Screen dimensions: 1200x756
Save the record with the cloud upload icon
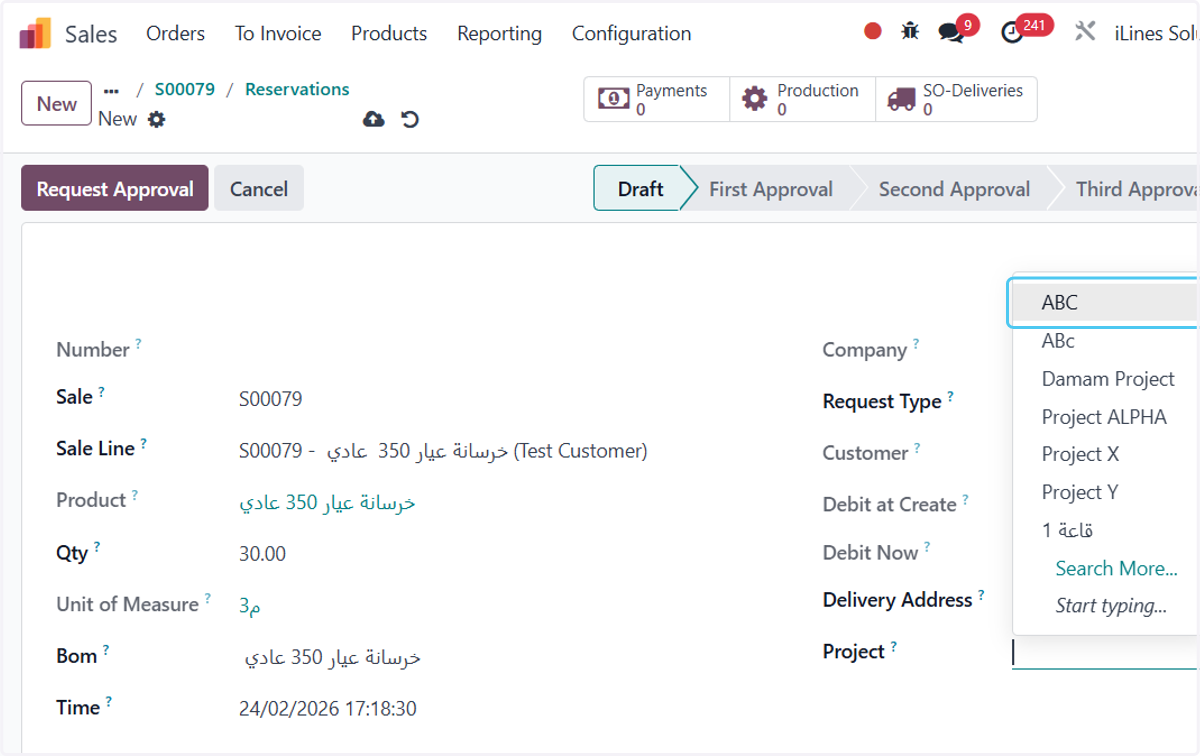click(x=373, y=120)
